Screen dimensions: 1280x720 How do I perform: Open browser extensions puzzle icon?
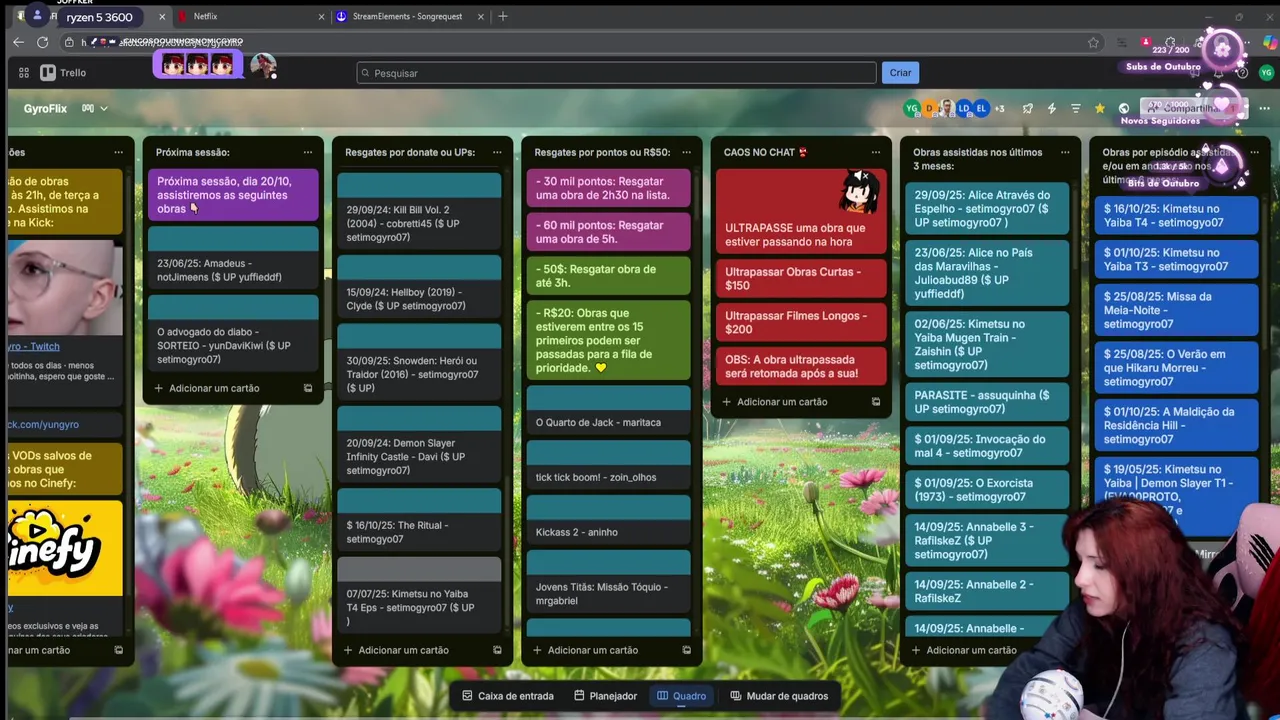coord(1170,42)
